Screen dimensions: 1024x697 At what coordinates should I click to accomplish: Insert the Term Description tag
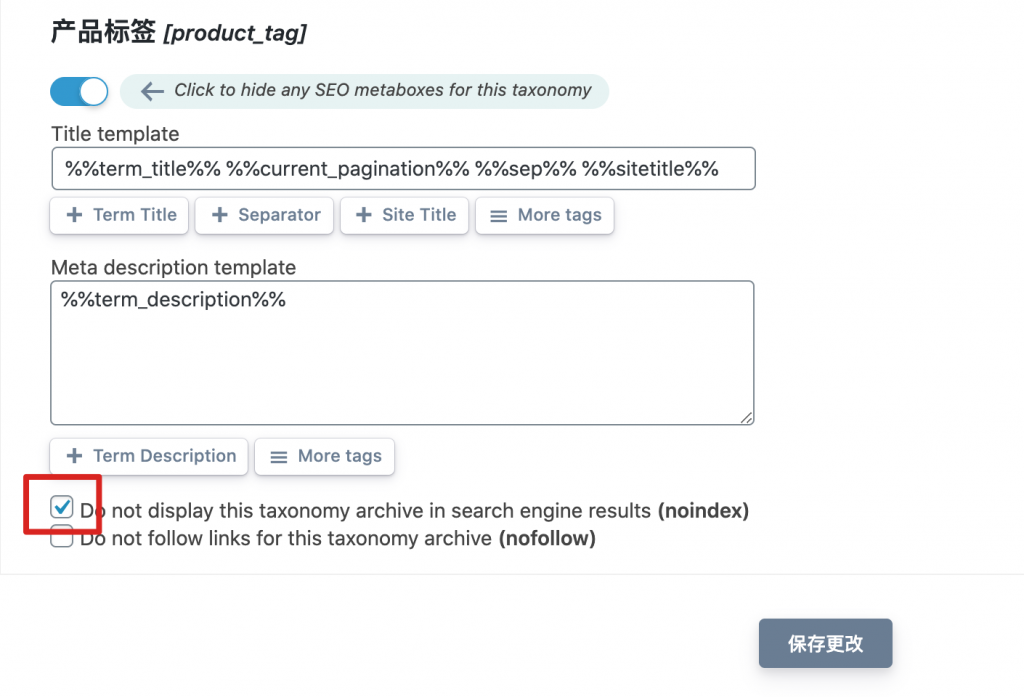coord(149,456)
